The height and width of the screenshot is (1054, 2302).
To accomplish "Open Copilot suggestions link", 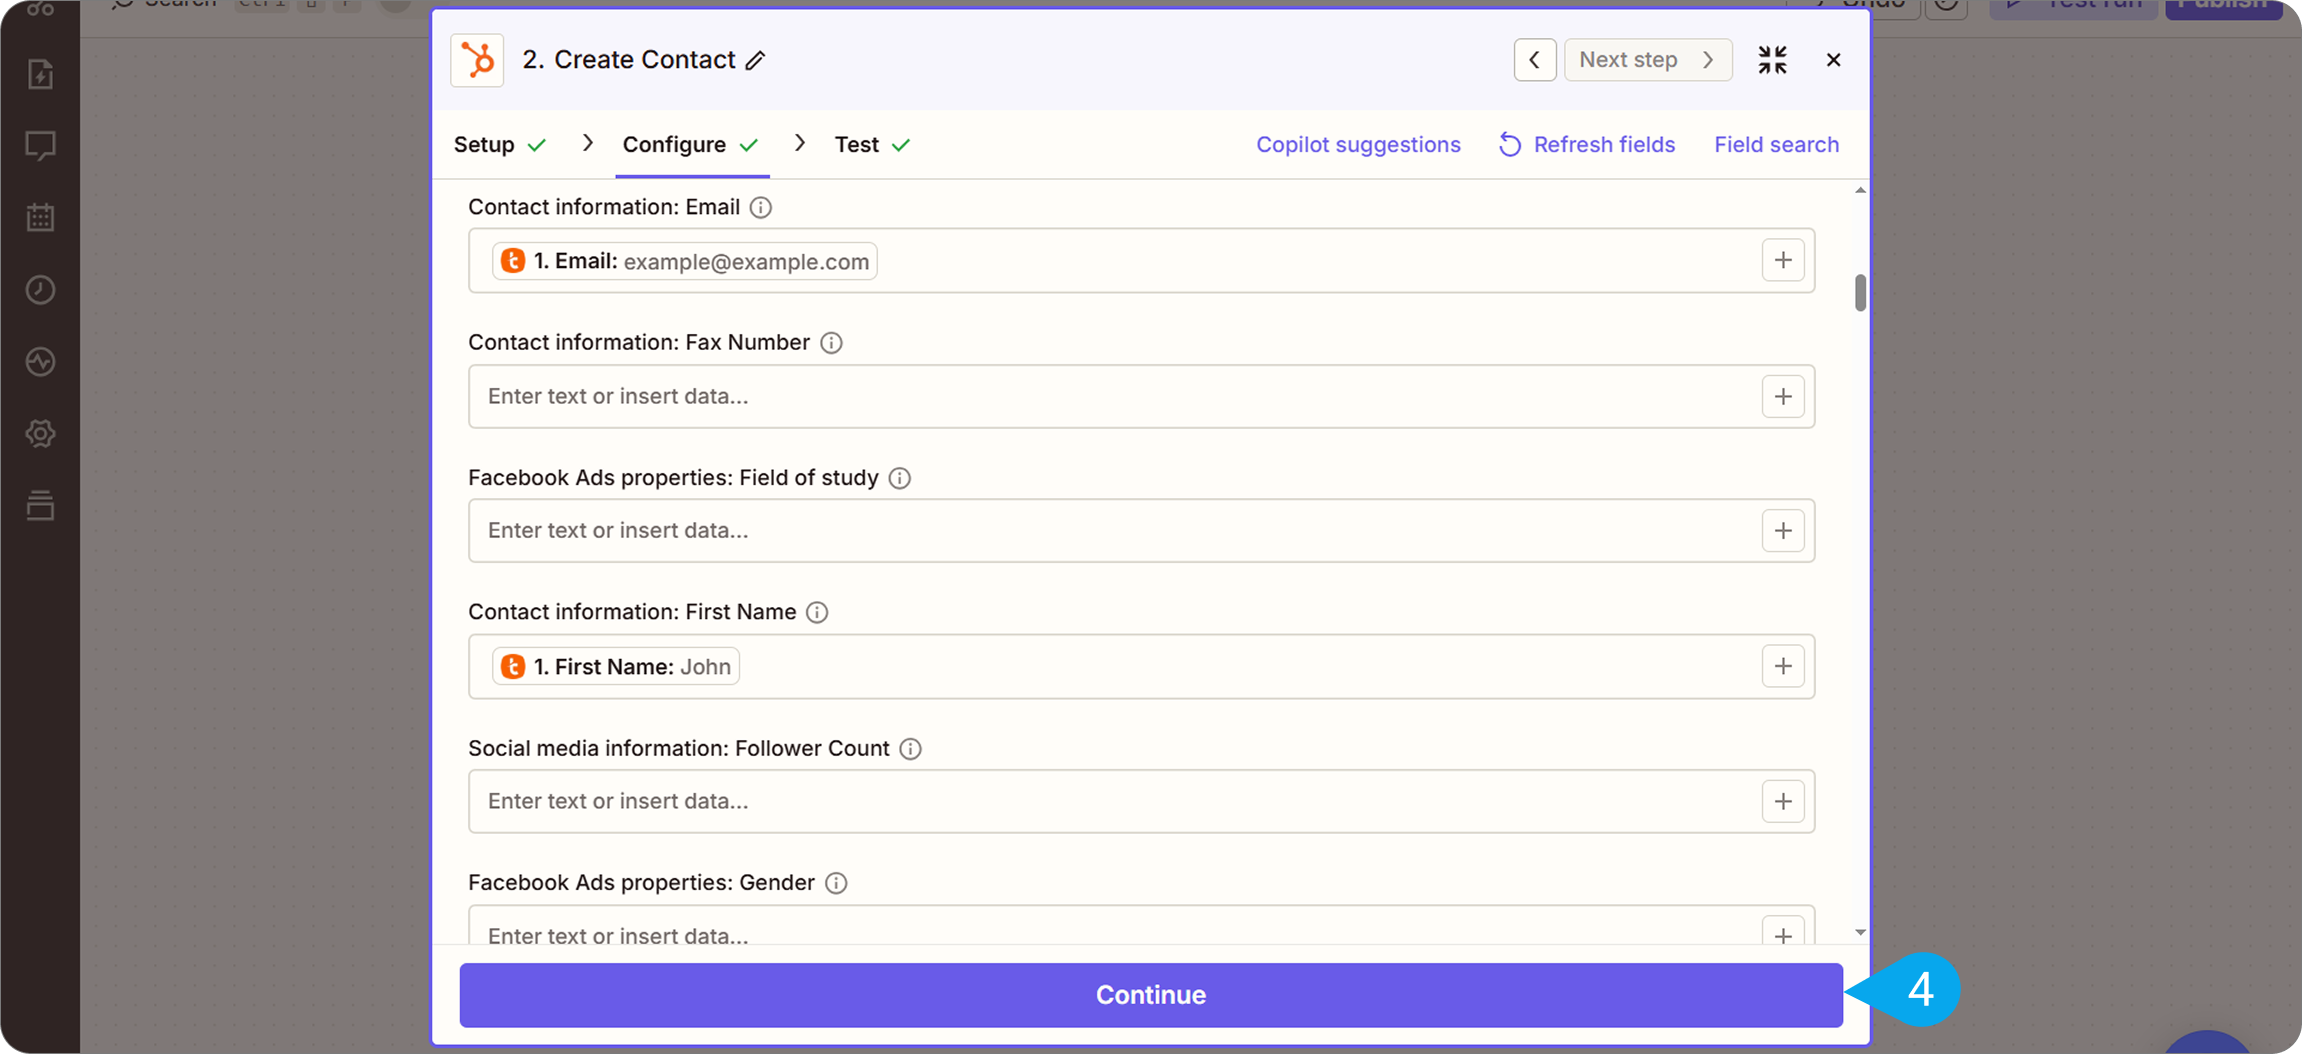I will click(1358, 145).
